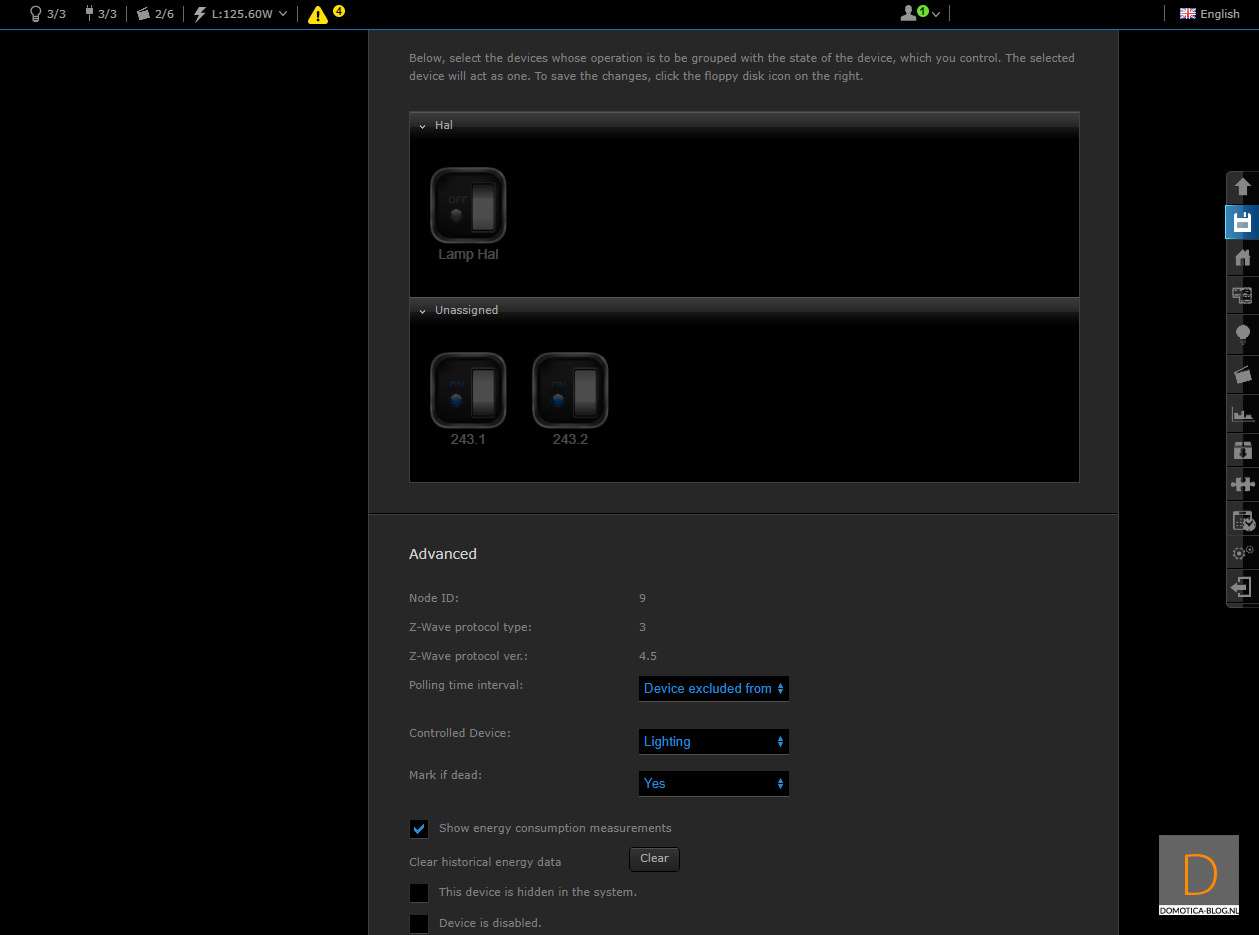This screenshot has height=935, width=1259.
Task: Uncheck Show energy consumption measurements
Action: (x=419, y=829)
